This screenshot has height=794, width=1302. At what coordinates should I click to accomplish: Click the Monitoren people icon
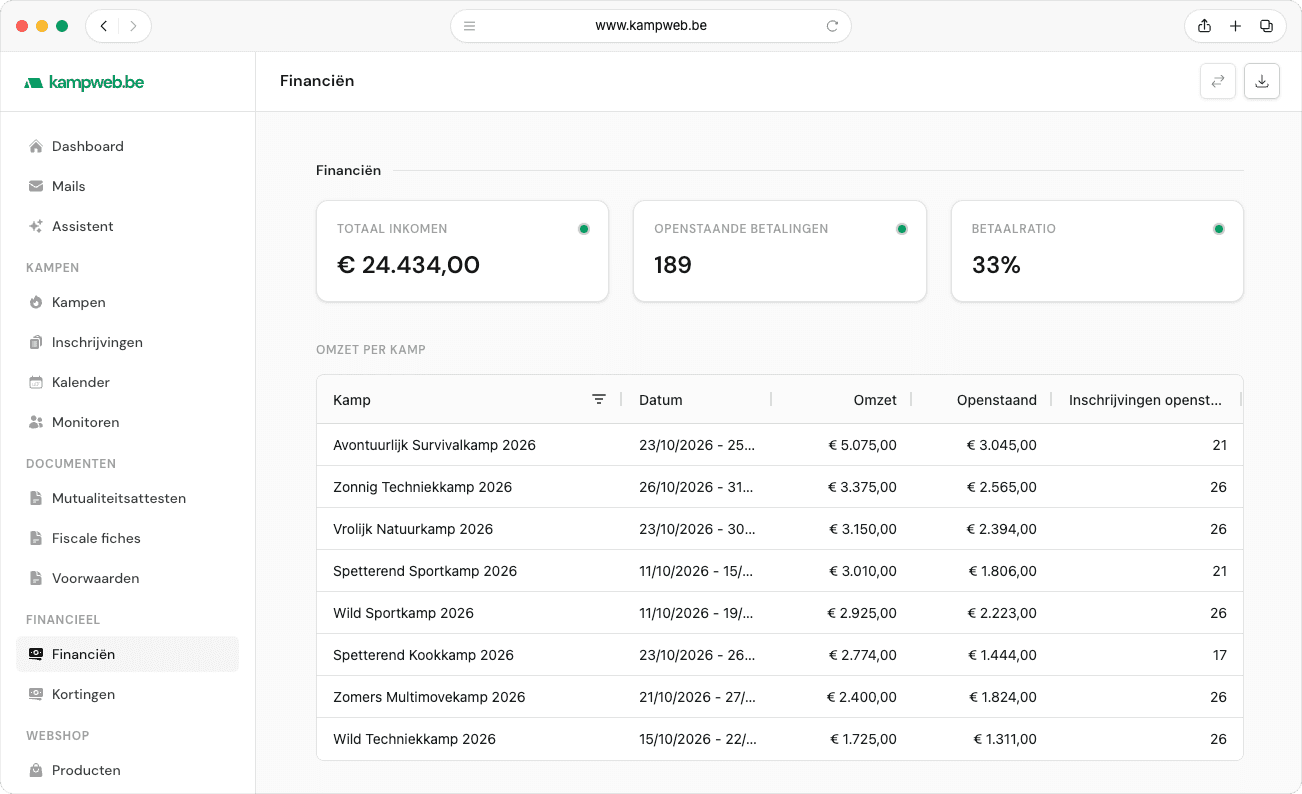pos(36,422)
